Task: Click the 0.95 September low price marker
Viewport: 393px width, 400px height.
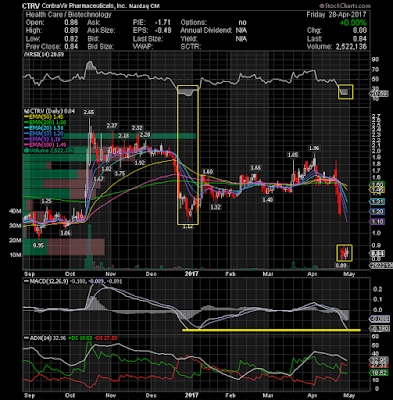Action: (x=39, y=245)
